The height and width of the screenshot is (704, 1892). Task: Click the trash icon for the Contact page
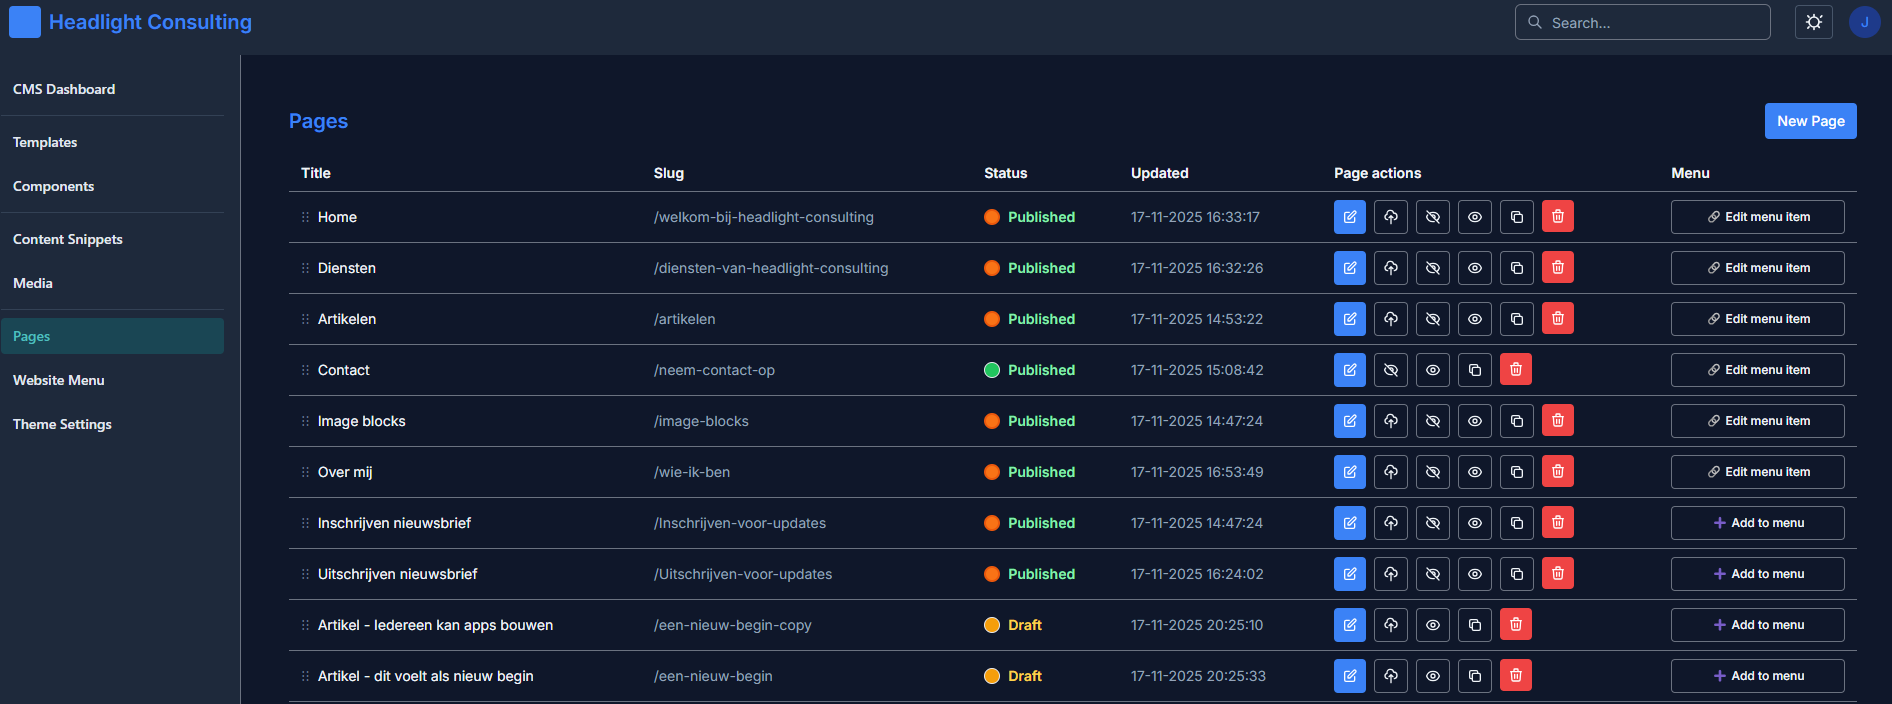click(x=1516, y=370)
